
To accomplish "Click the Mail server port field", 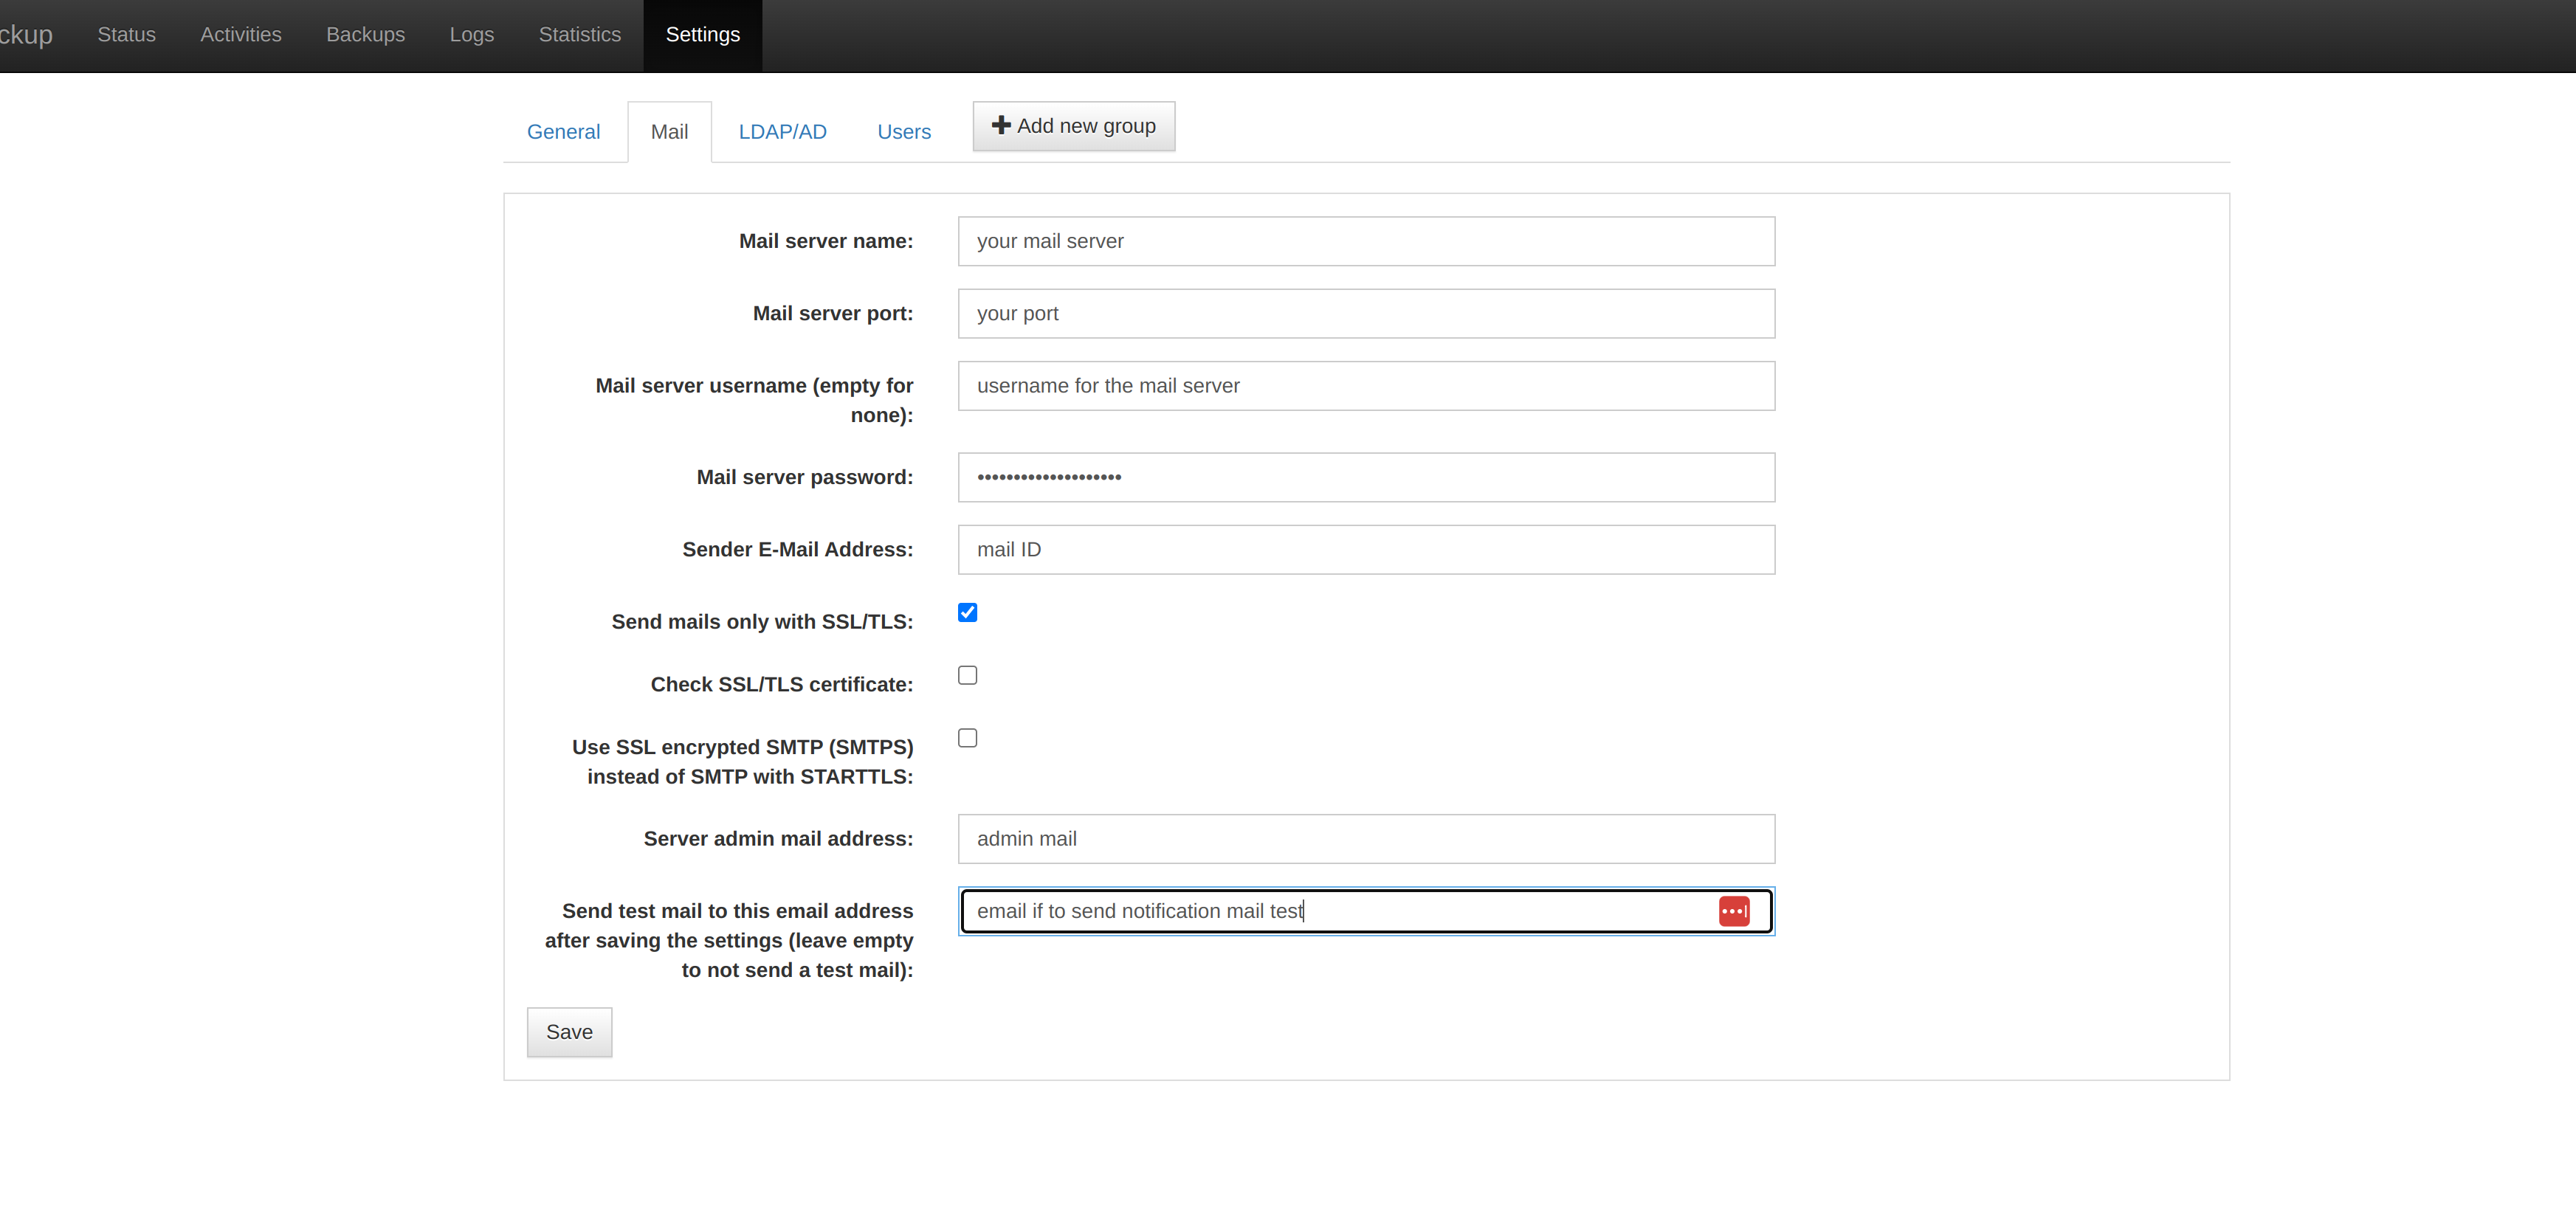I will pos(1365,314).
